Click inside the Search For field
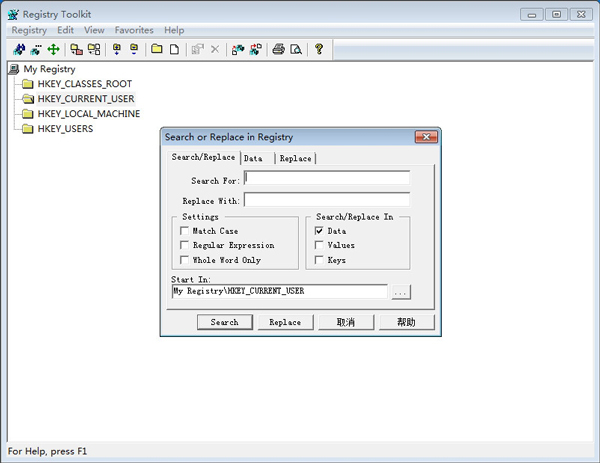Image resolution: width=600 pixels, height=463 pixels. point(327,178)
